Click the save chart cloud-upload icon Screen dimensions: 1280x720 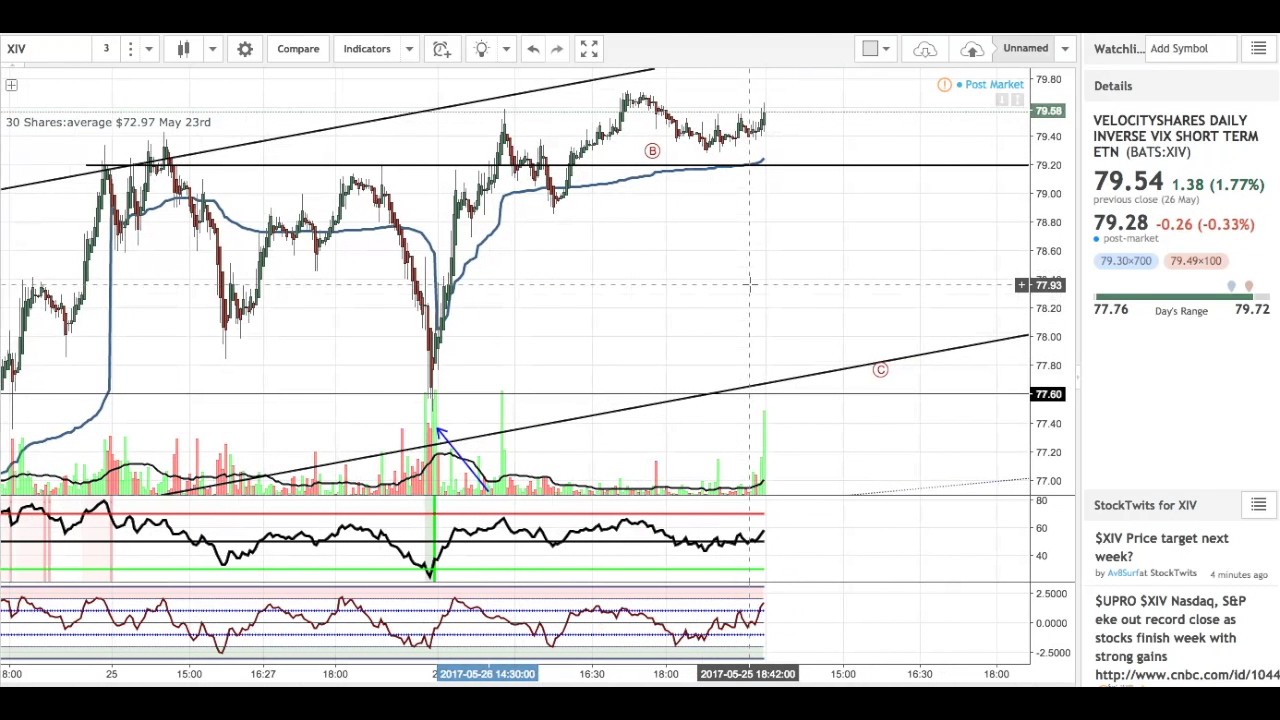coord(971,48)
